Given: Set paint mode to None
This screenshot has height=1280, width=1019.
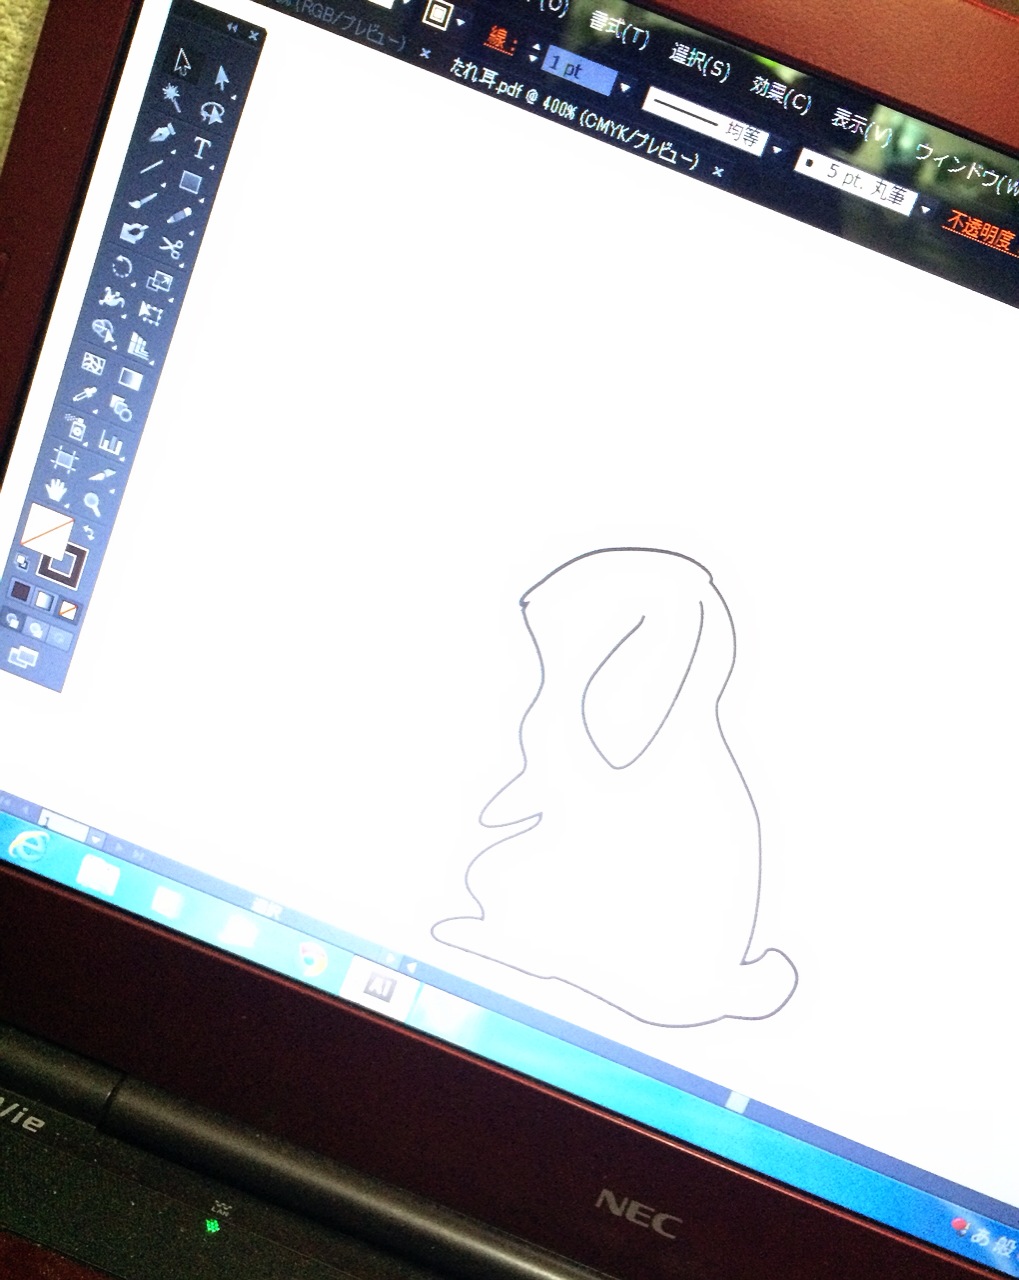Looking at the screenshot, I should pos(67,607).
